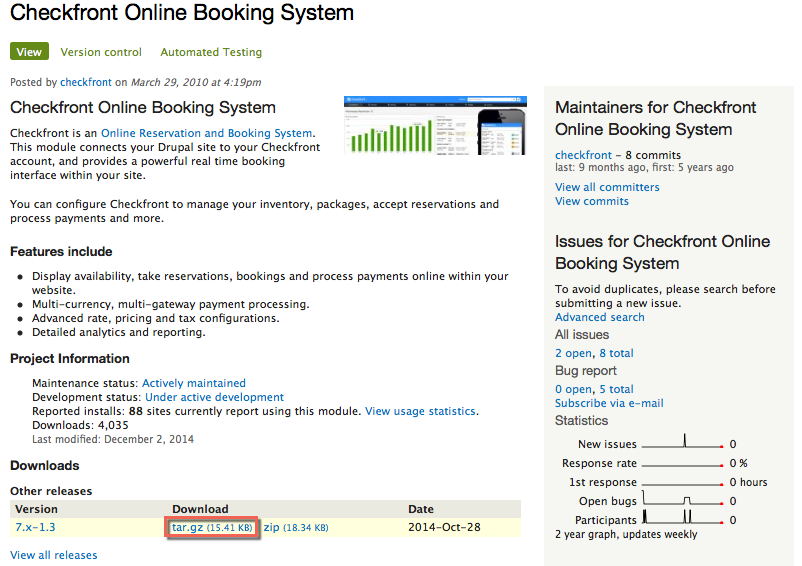Select the New issues sparkline graph
Screen dimensions: 802x566
pos(682,441)
